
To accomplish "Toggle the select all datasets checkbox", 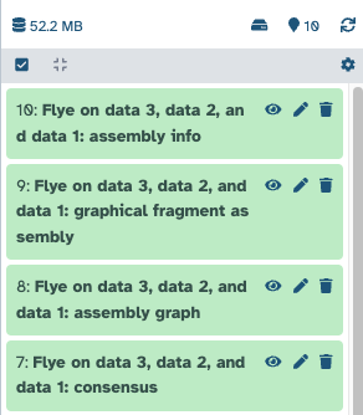I will (22, 65).
